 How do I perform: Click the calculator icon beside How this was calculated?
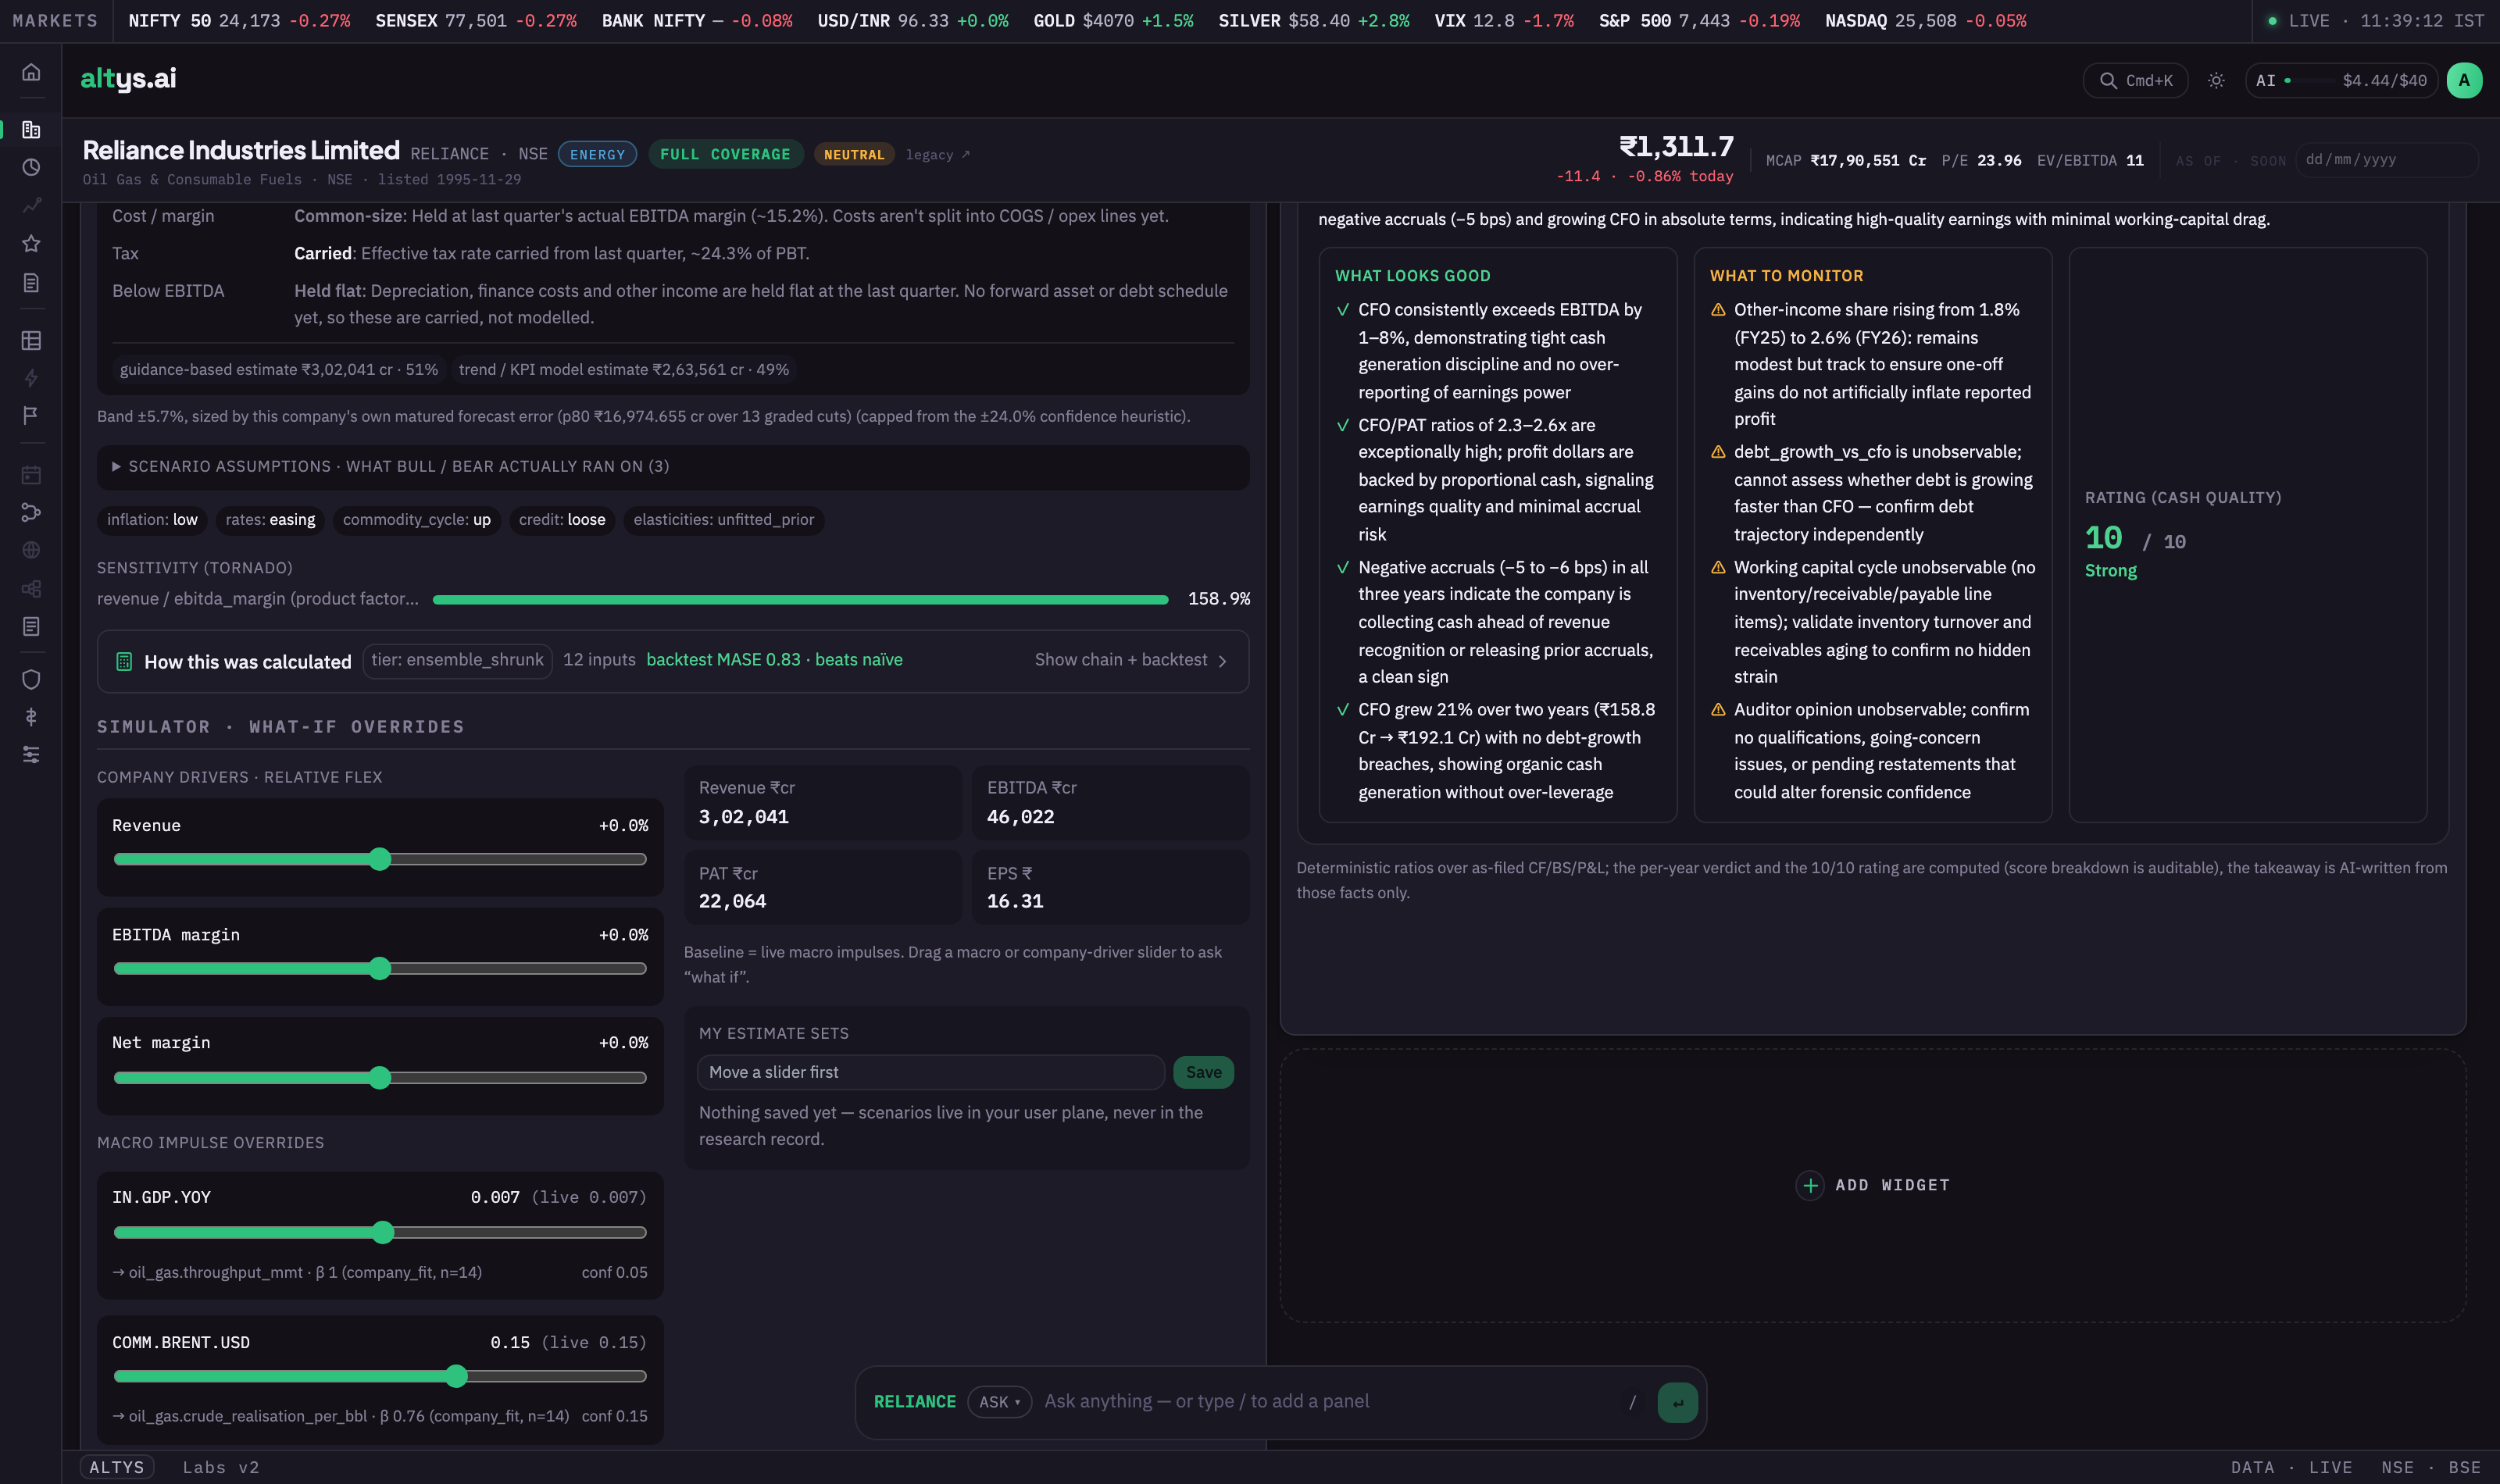pyautogui.click(x=124, y=661)
